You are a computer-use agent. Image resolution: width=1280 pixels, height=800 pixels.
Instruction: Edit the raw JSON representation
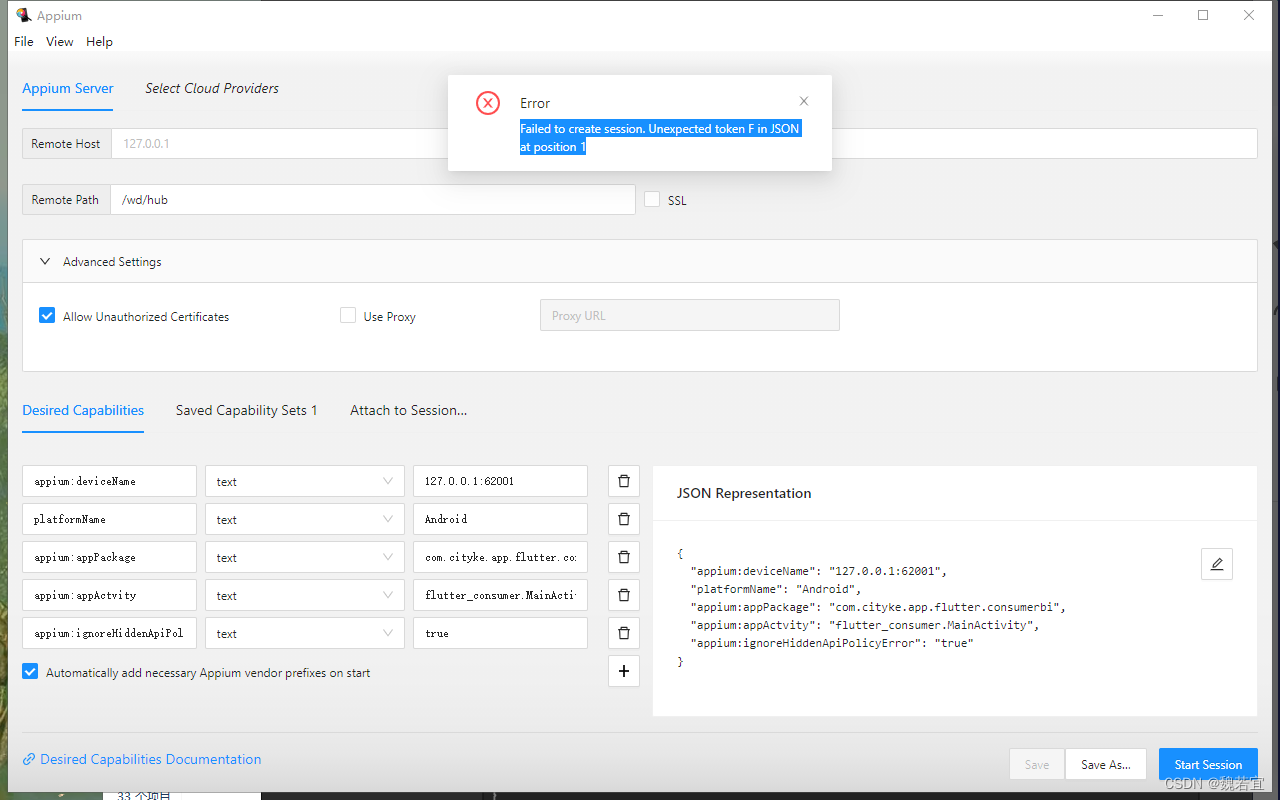pos(1216,564)
